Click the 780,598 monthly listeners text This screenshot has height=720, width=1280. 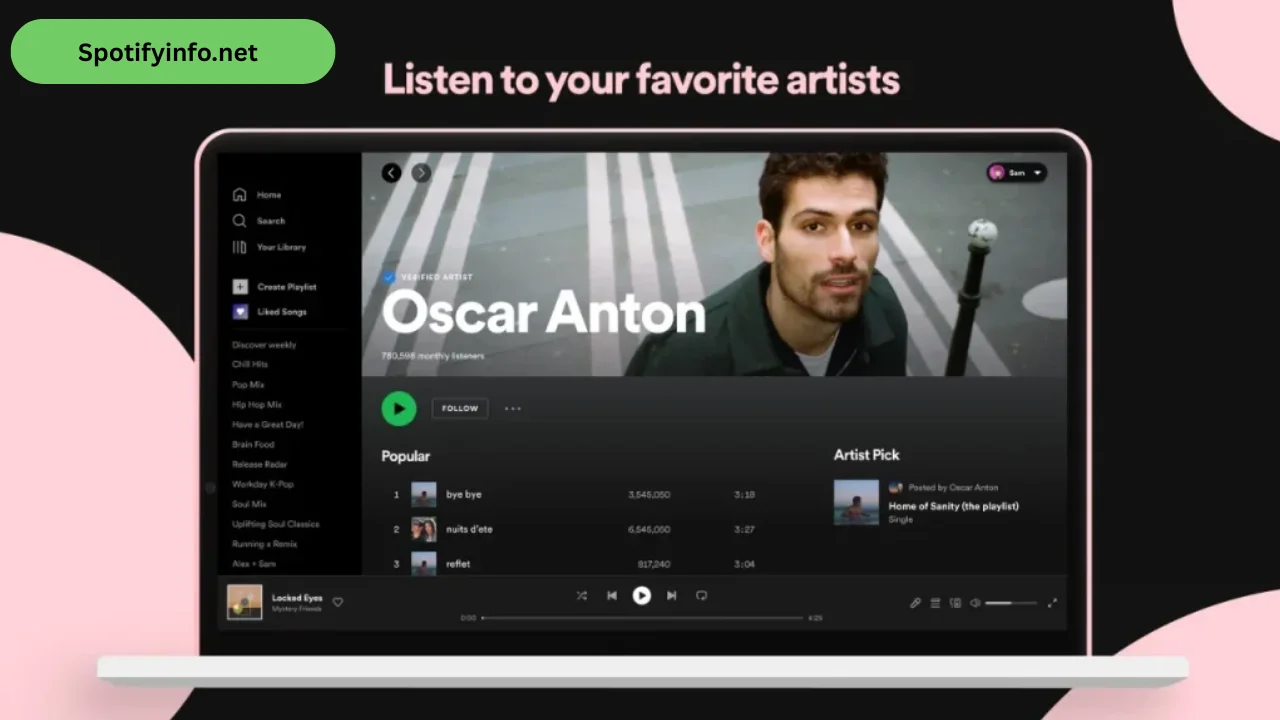(433, 356)
